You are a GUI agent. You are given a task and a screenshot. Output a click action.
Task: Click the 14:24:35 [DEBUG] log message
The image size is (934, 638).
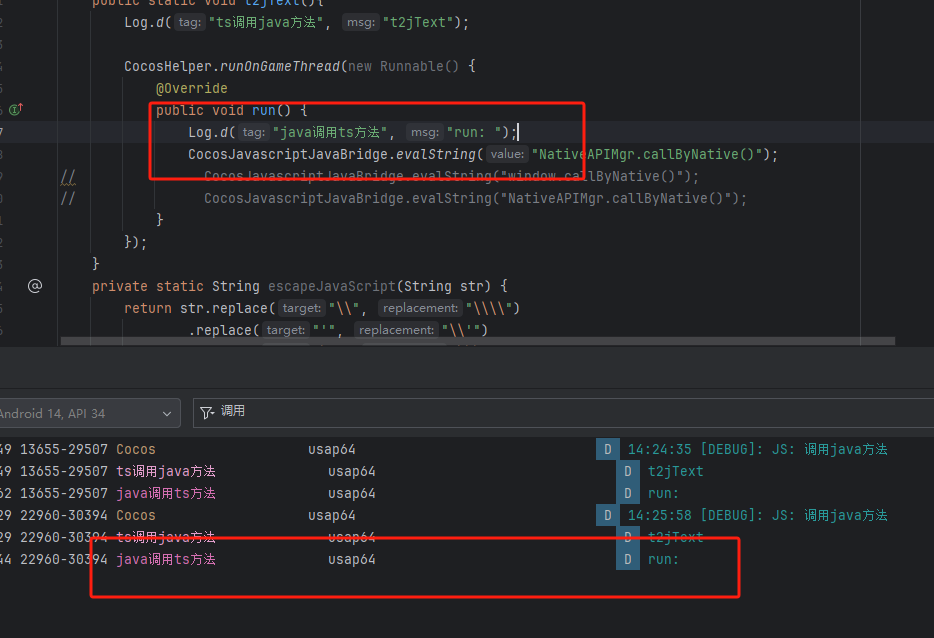pos(757,449)
